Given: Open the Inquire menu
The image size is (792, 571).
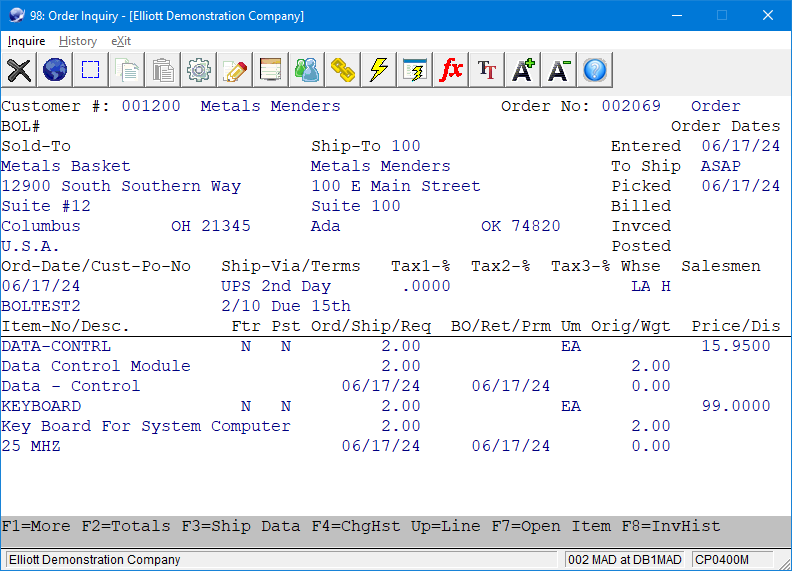Looking at the screenshot, I should pos(26,41).
